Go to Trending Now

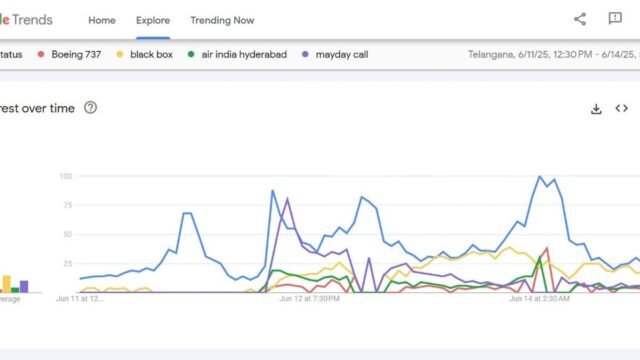[222, 20]
